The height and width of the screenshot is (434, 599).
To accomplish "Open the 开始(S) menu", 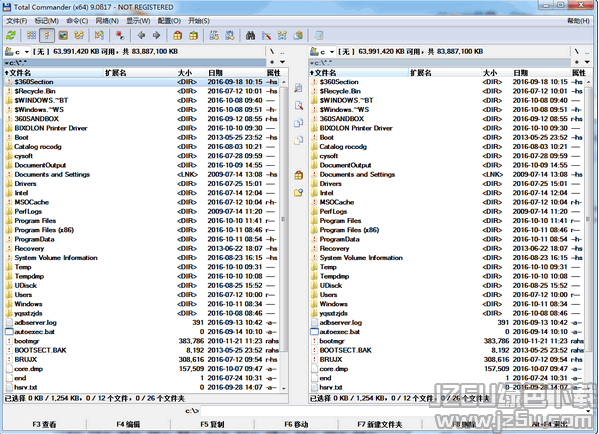I will (199, 21).
